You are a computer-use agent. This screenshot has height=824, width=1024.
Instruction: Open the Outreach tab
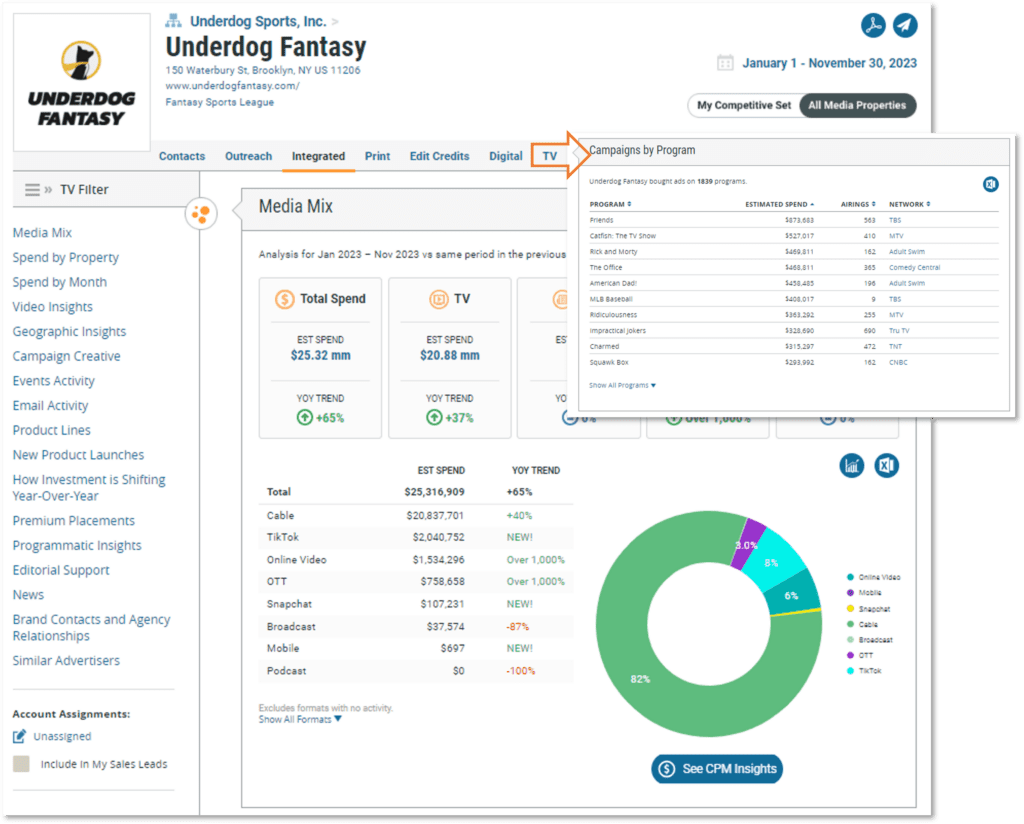[x=248, y=156]
